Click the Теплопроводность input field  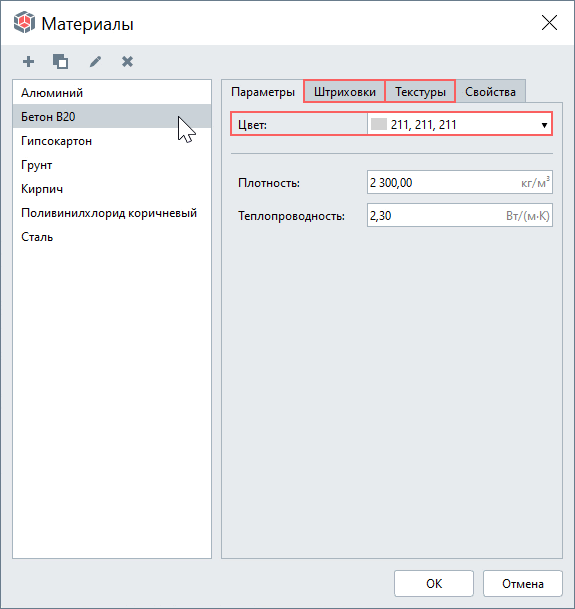pyautogui.click(x=460, y=215)
